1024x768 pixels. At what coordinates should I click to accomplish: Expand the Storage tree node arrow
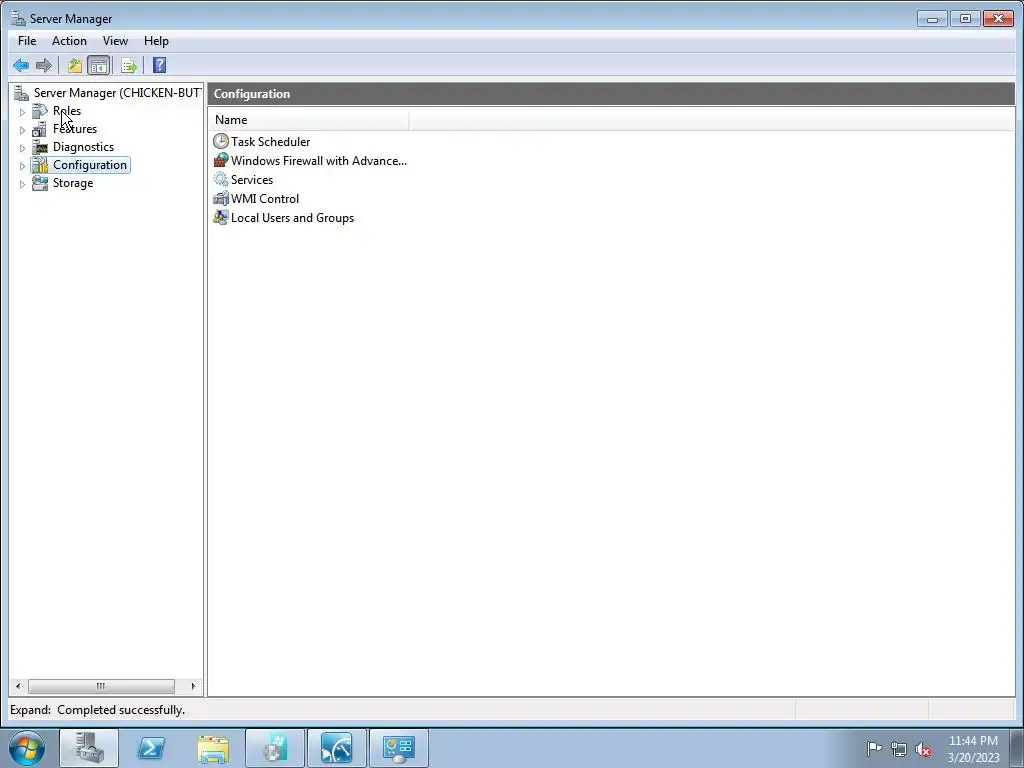point(22,184)
